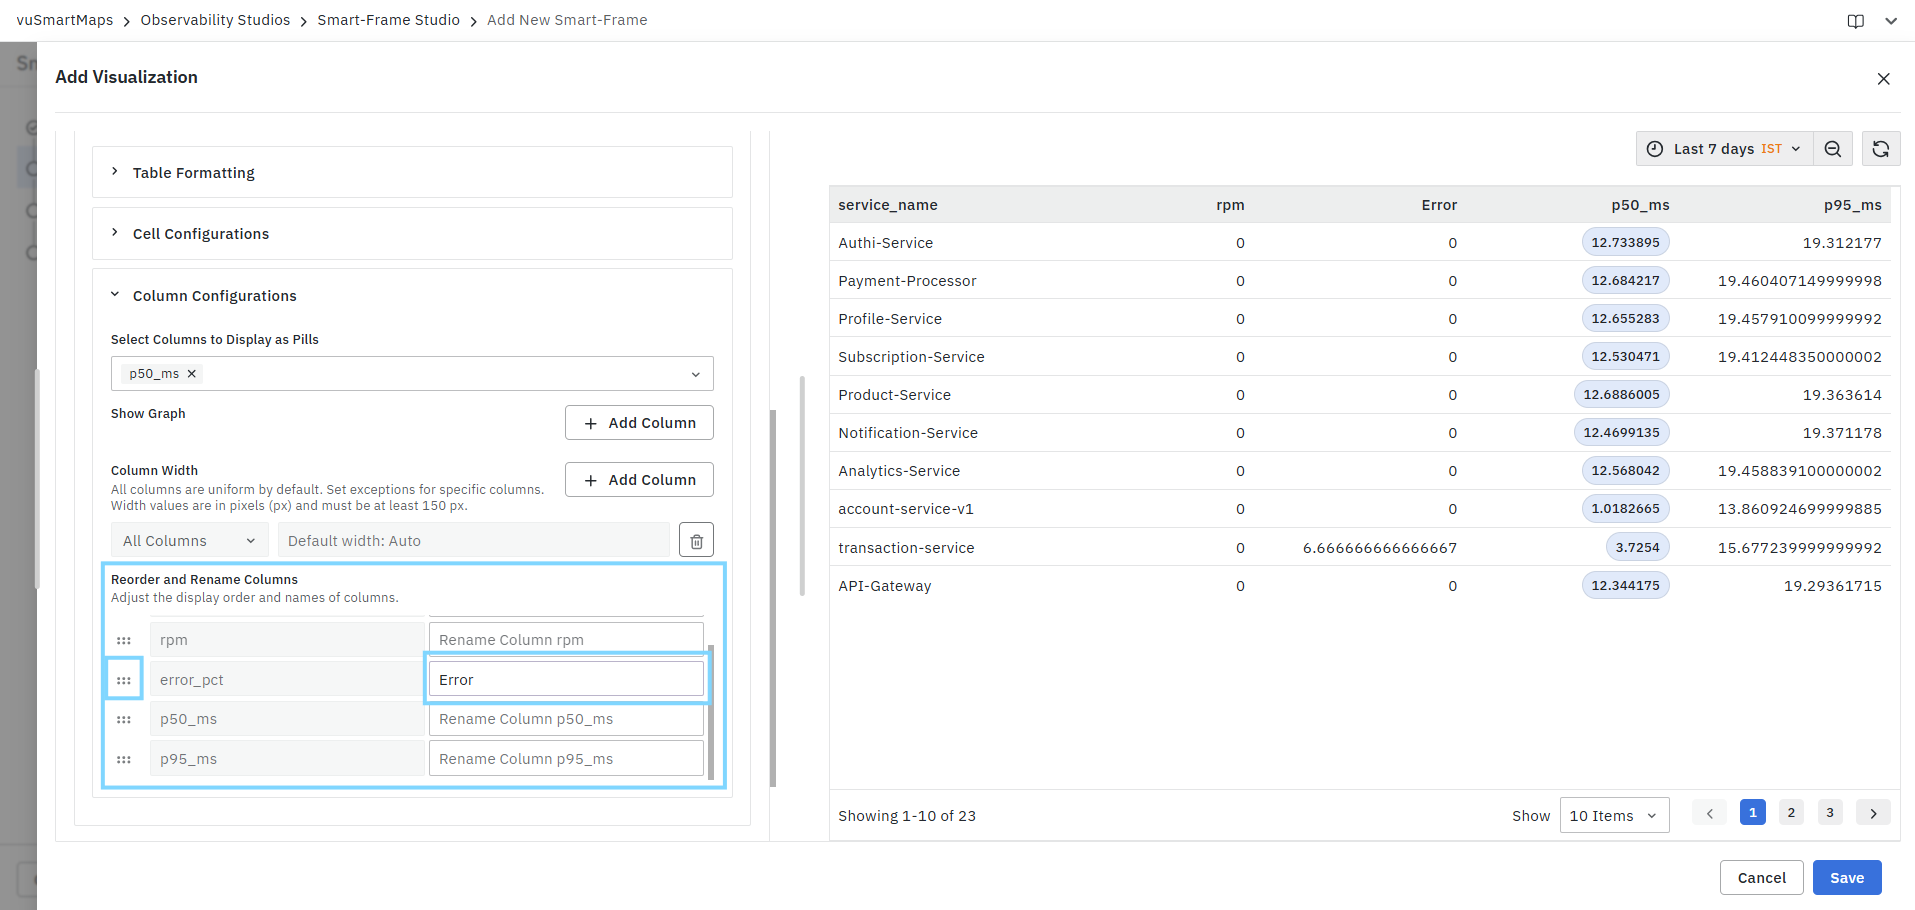The image size is (1915, 910).
Task: Close the Add Visualization dialog
Action: [x=1883, y=78]
